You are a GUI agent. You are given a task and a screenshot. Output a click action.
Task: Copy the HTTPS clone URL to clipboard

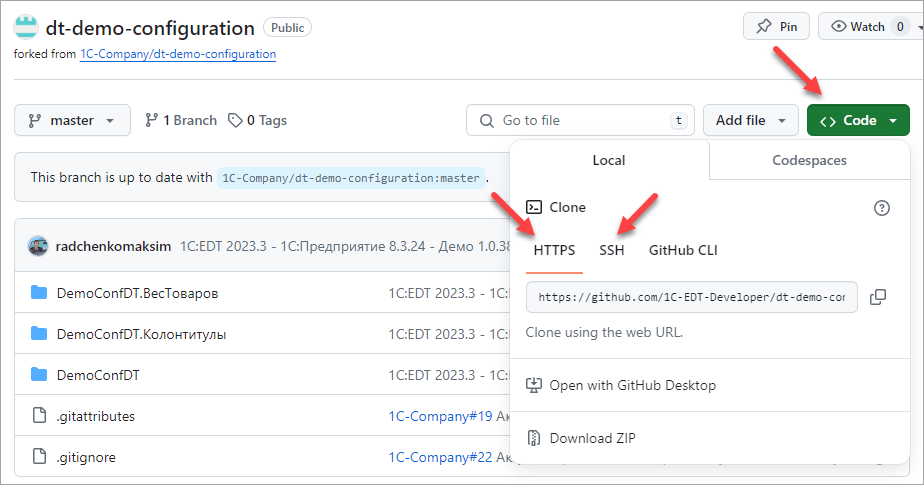[878, 297]
